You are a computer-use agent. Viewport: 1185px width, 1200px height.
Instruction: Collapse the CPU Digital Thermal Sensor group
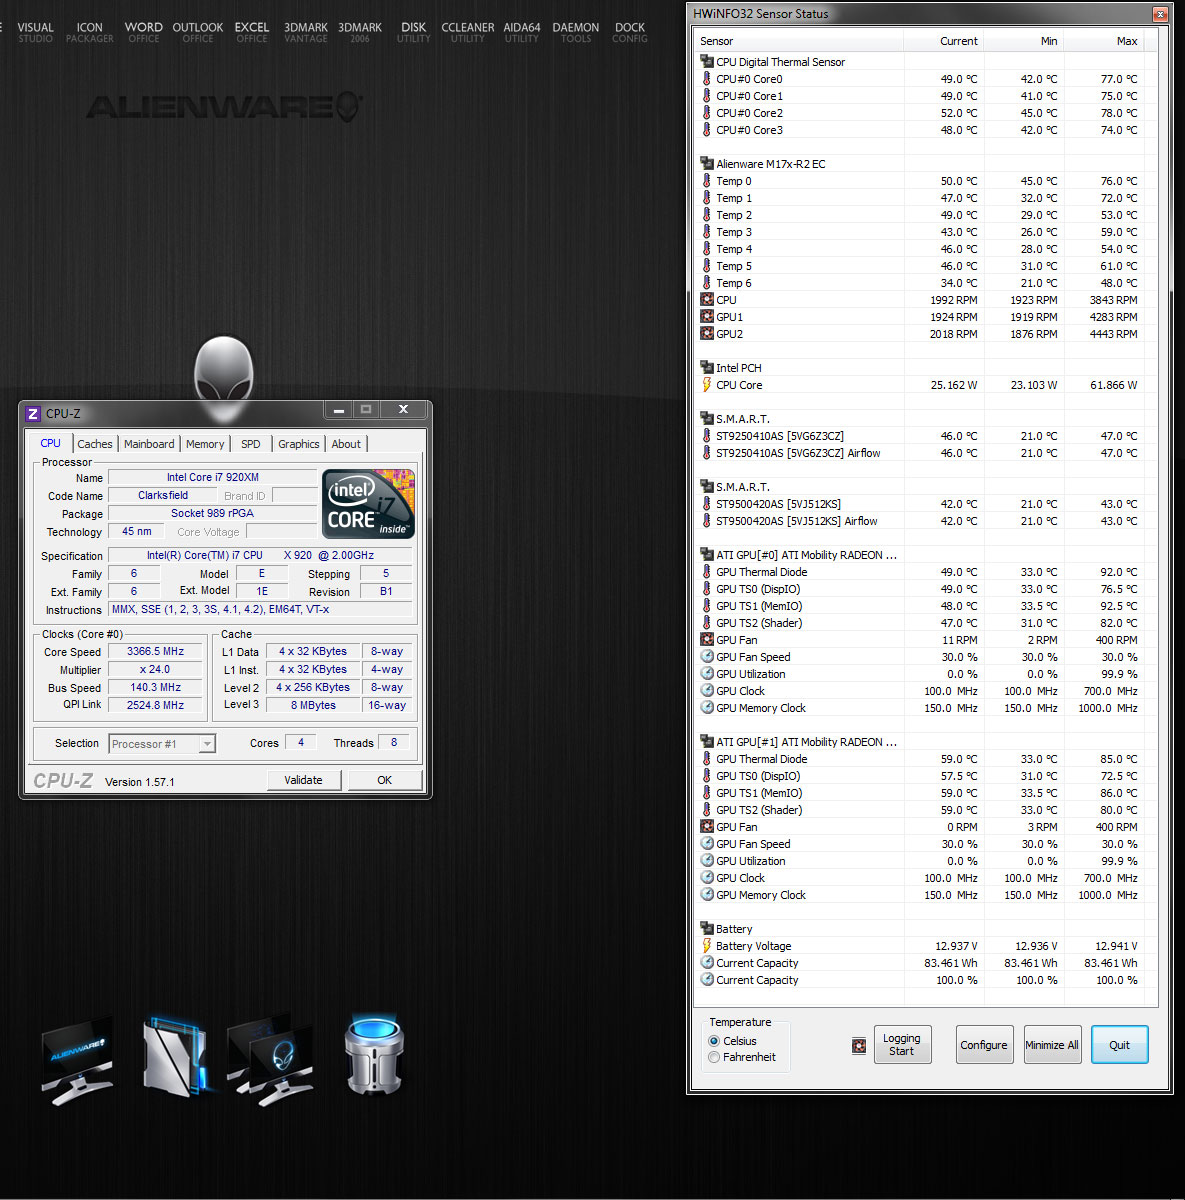click(x=707, y=62)
